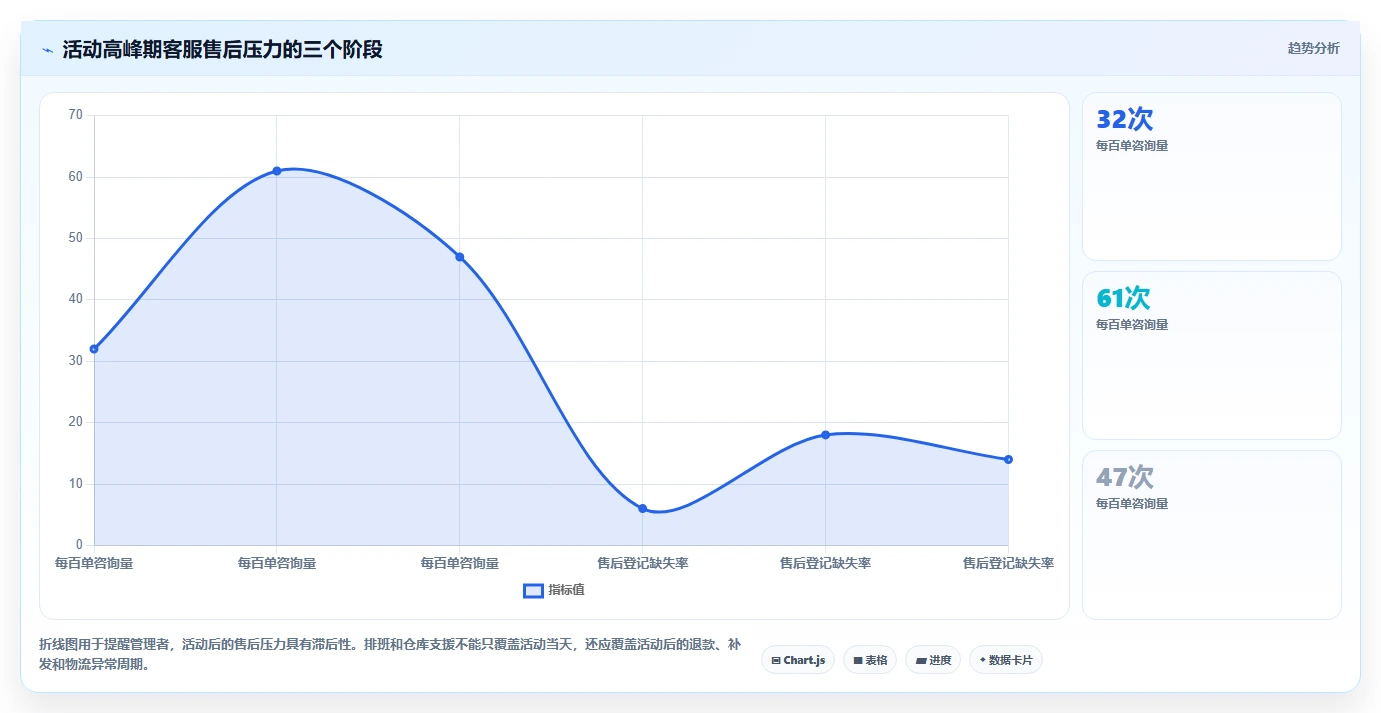Click the 指标值 legend color box
The image size is (1381, 713).
[534, 591]
